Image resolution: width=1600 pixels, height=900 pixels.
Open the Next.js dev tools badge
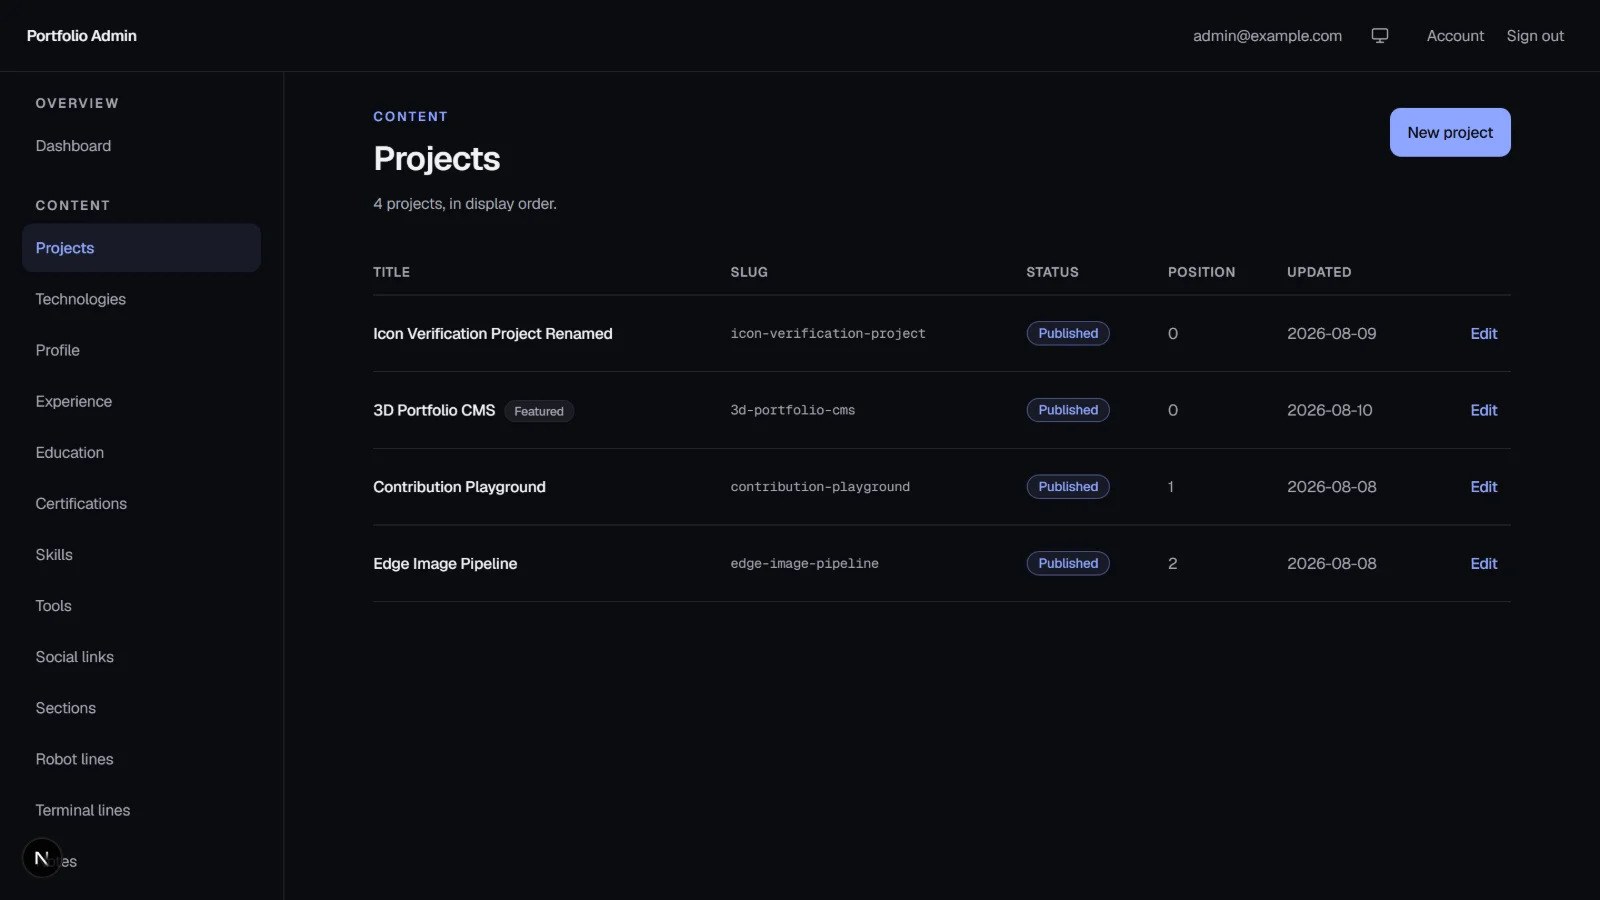pos(42,858)
